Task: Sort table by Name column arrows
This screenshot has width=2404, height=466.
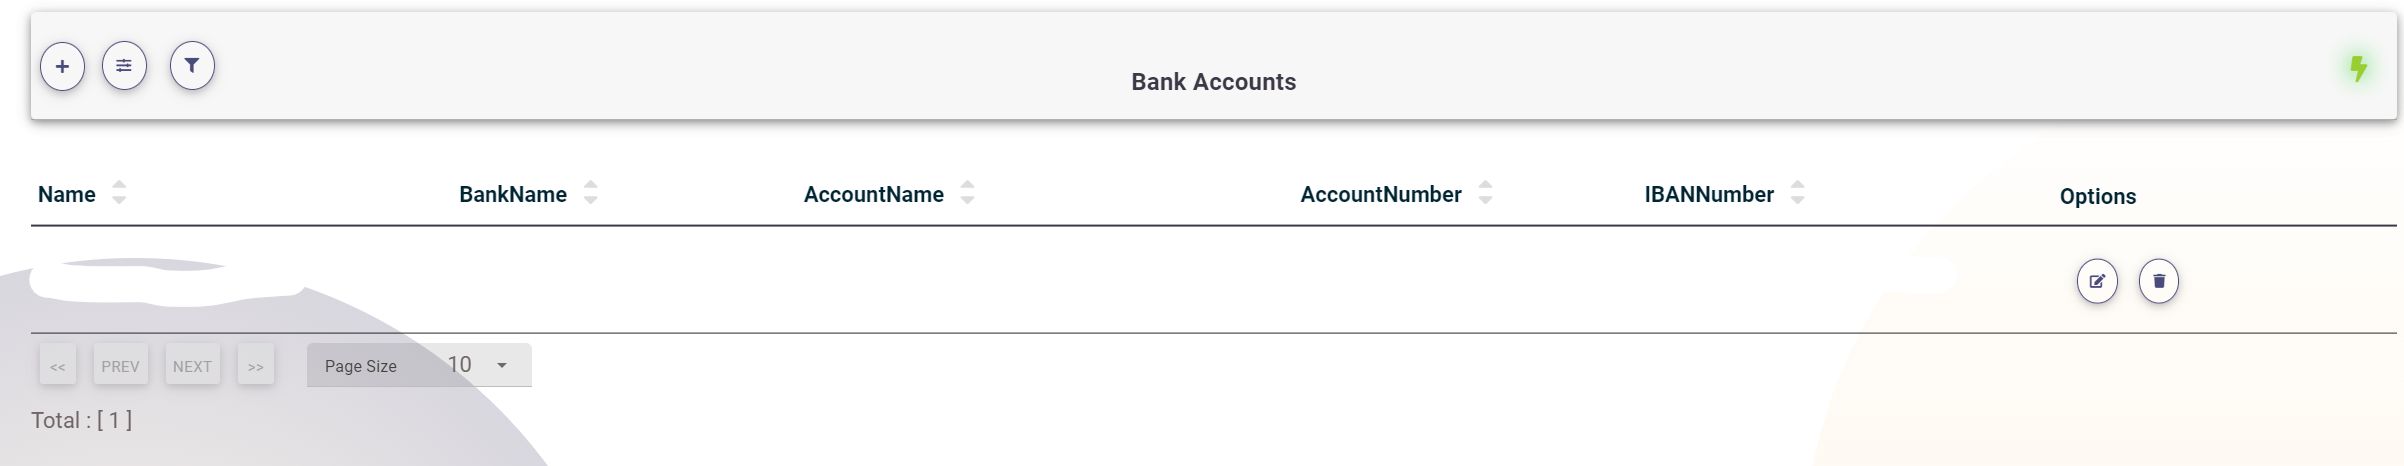Action: (119, 192)
